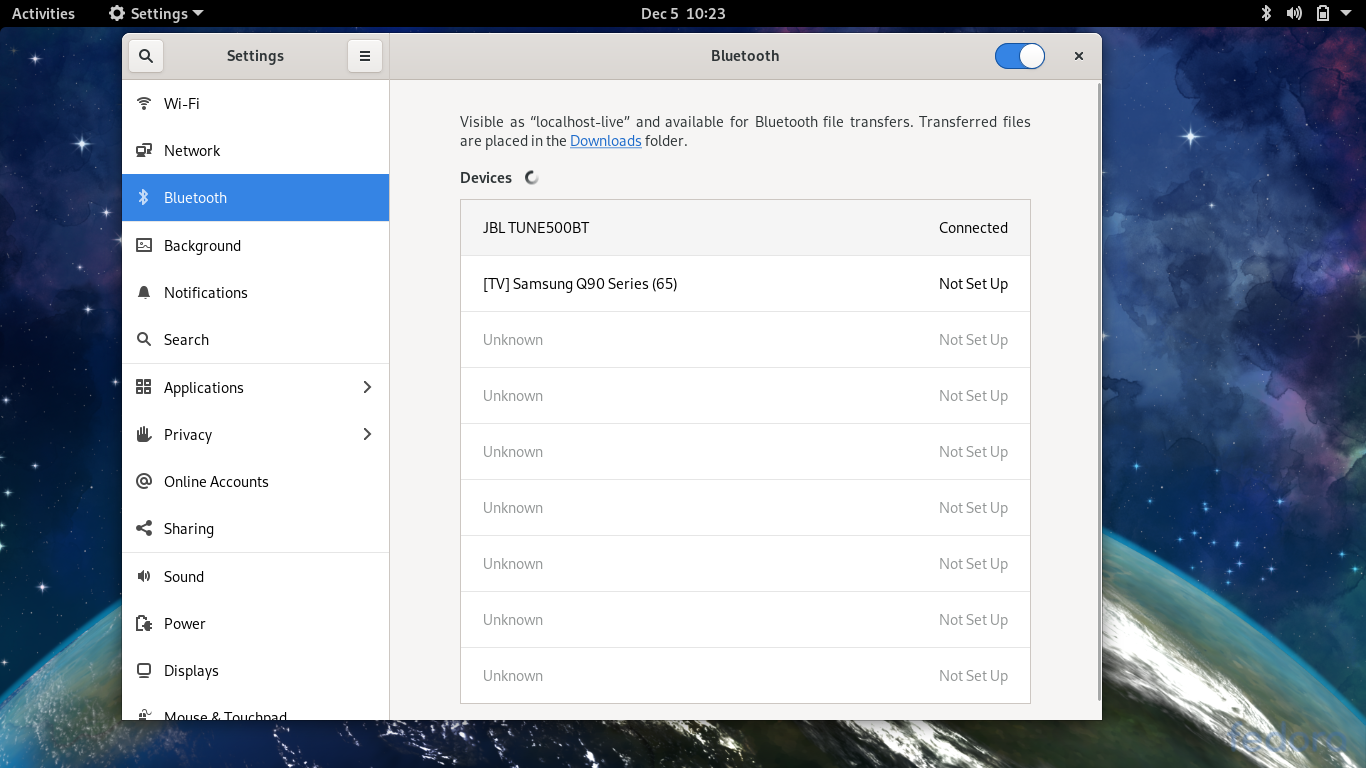This screenshot has height=768, width=1366.
Task: Turn off the Bluetooth switch
Action: click(1020, 56)
